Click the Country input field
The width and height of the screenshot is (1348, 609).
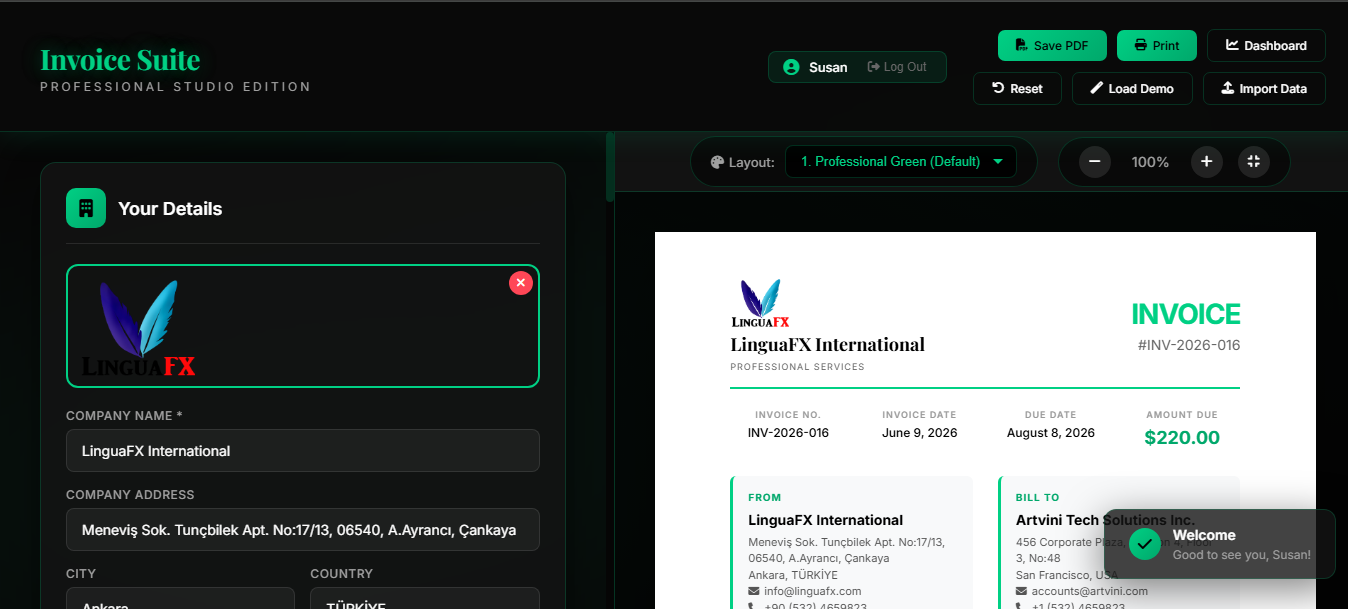(x=425, y=598)
